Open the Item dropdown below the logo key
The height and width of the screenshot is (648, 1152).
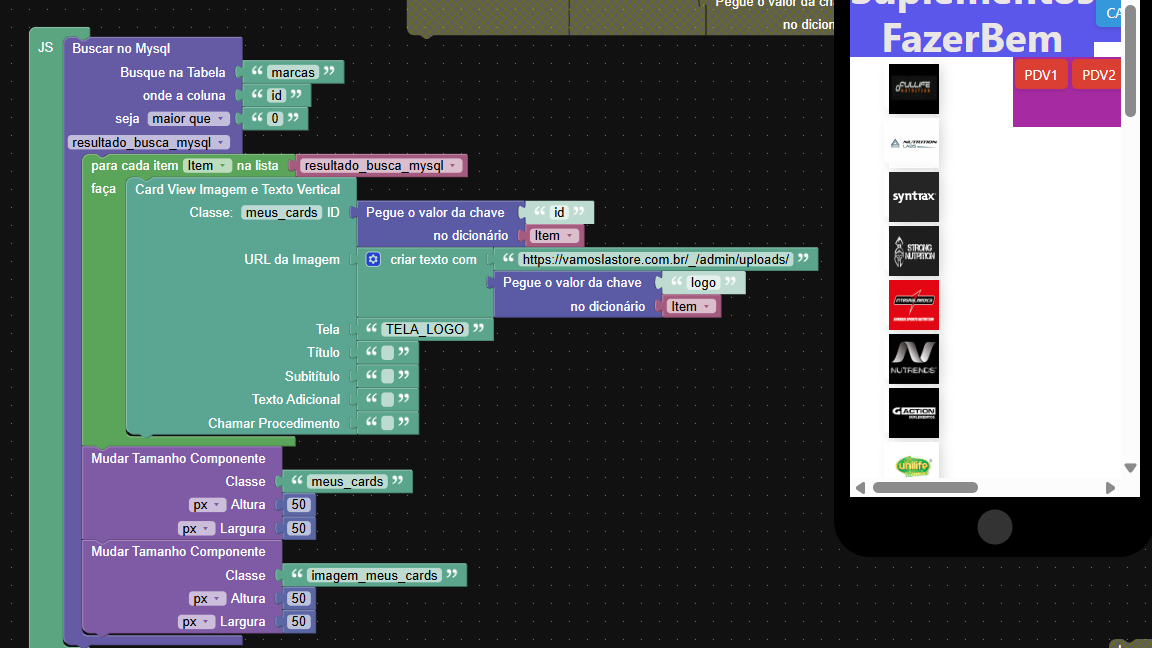point(691,306)
